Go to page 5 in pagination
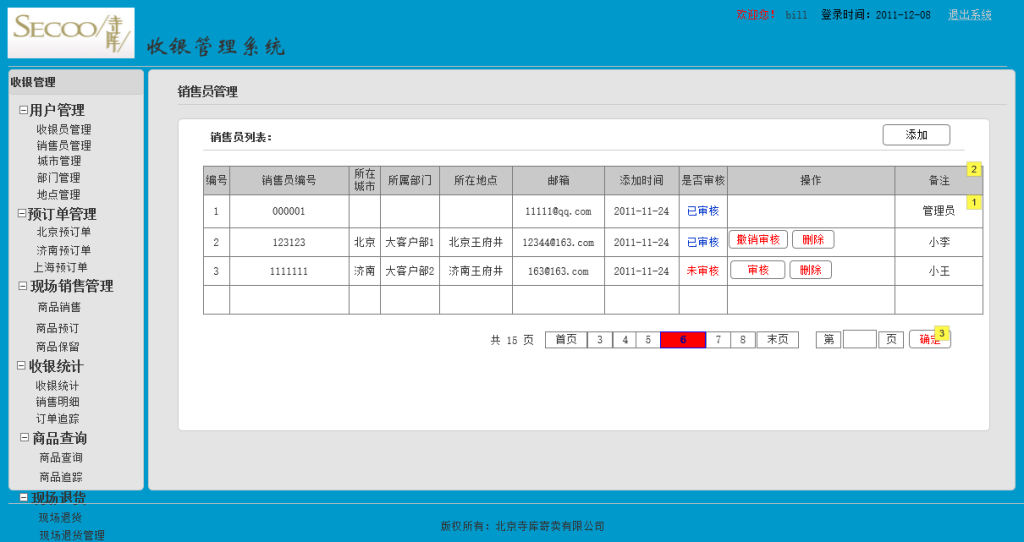The image size is (1024, 542). (648, 340)
